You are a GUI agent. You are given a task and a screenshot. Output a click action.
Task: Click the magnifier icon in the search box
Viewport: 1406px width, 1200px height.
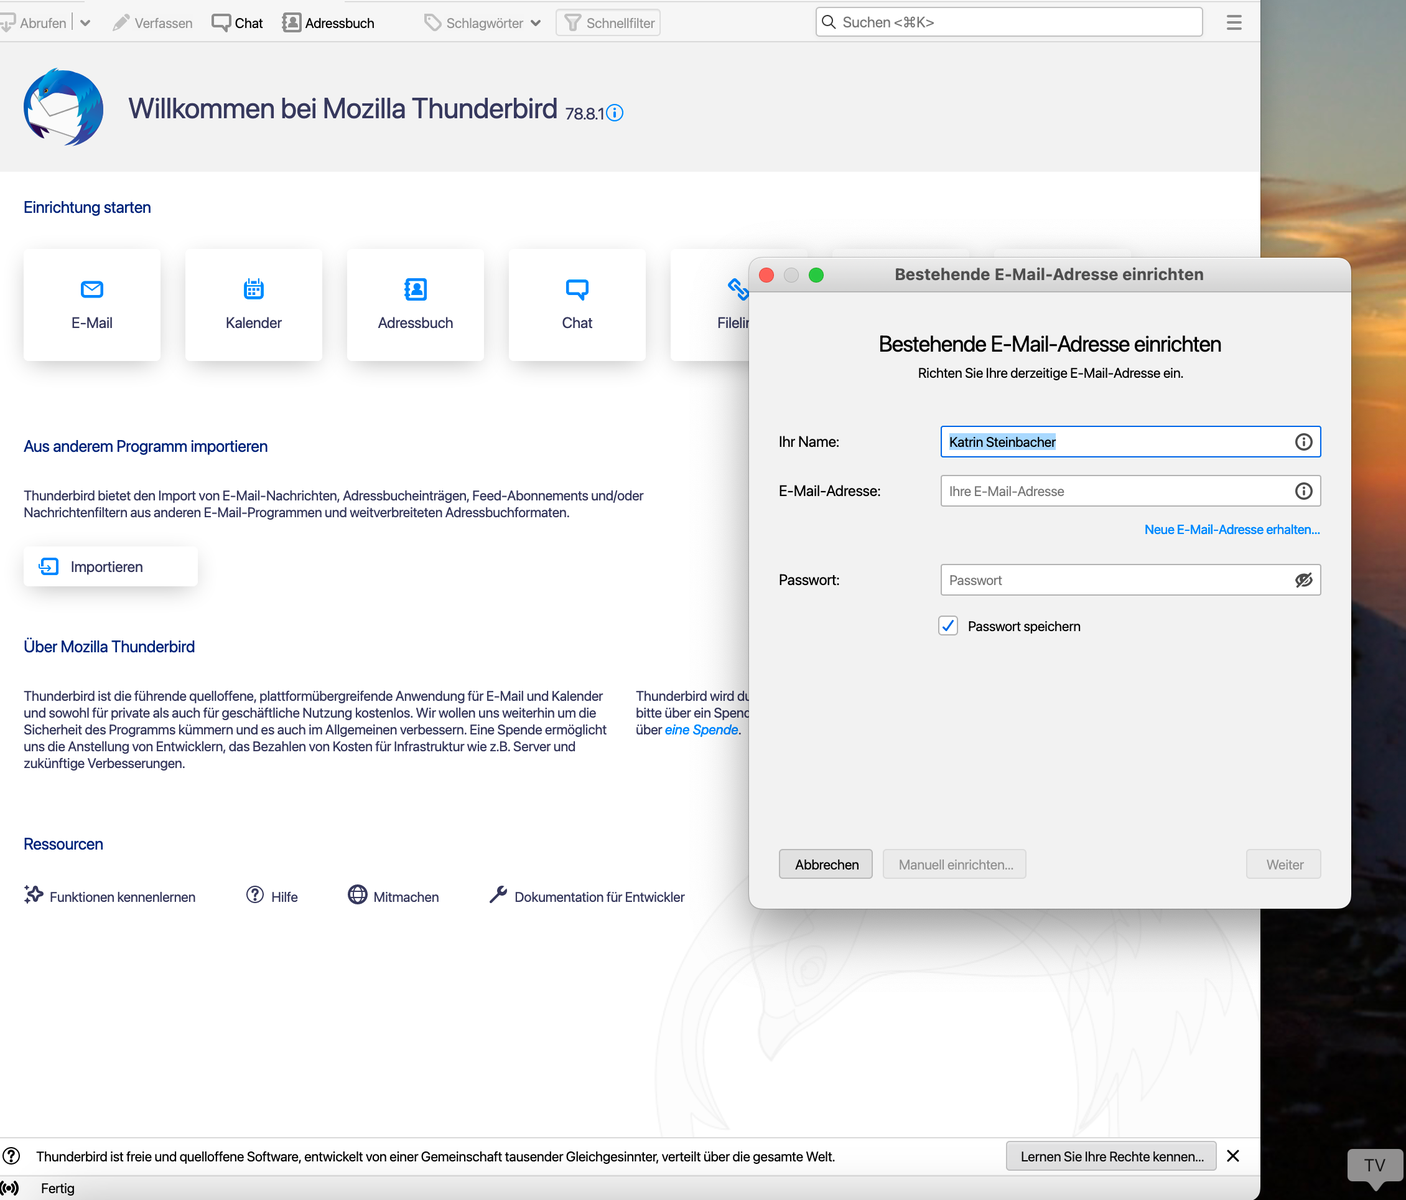pyautogui.click(x=829, y=22)
